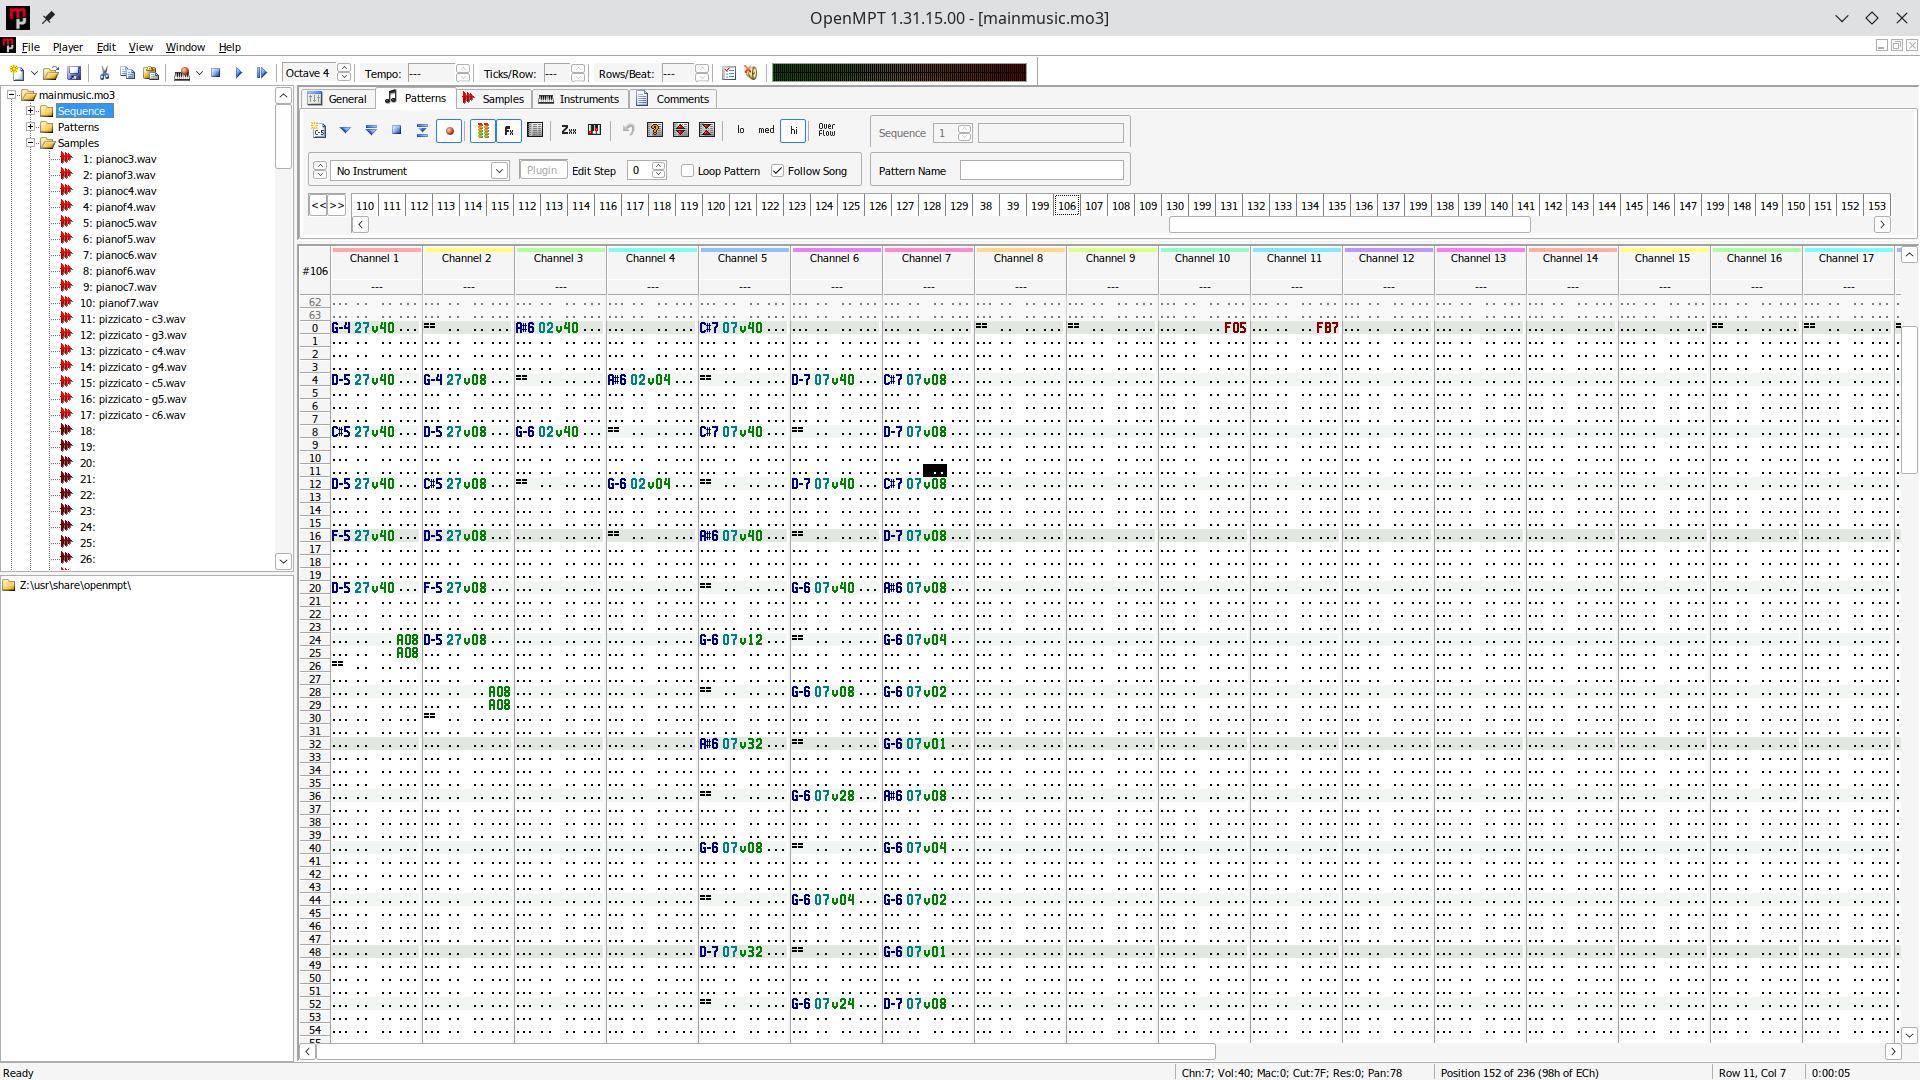Collapse the Samples tree folder

click(31, 143)
